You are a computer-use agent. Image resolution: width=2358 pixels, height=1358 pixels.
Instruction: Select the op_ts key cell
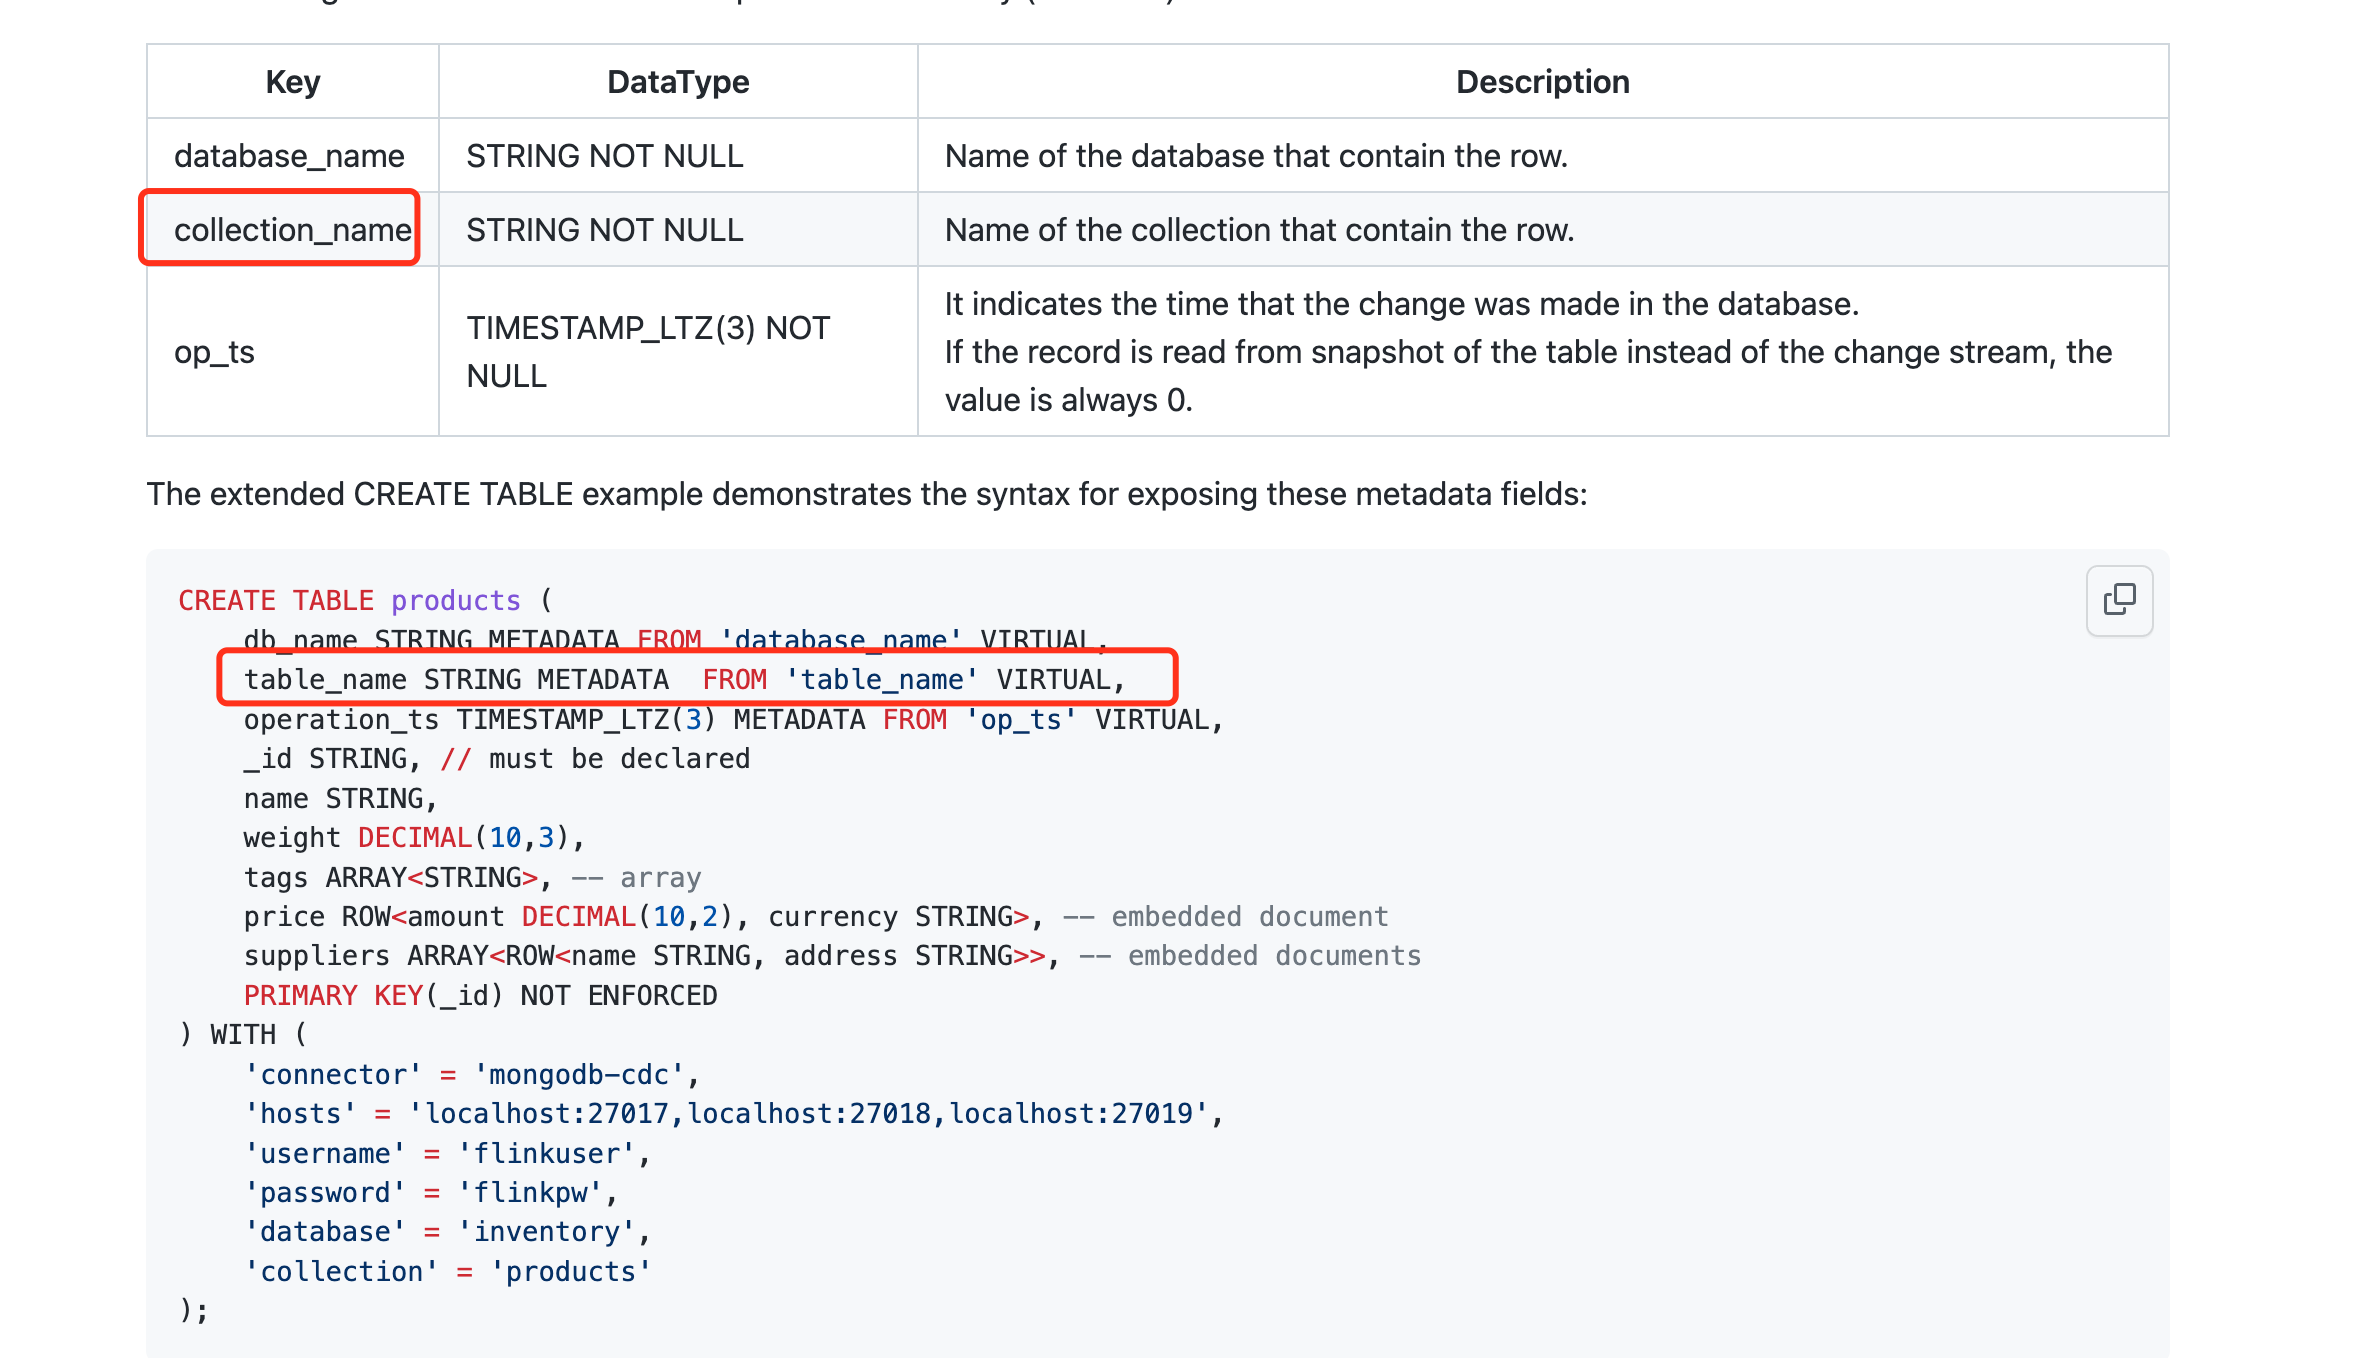coord(216,352)
